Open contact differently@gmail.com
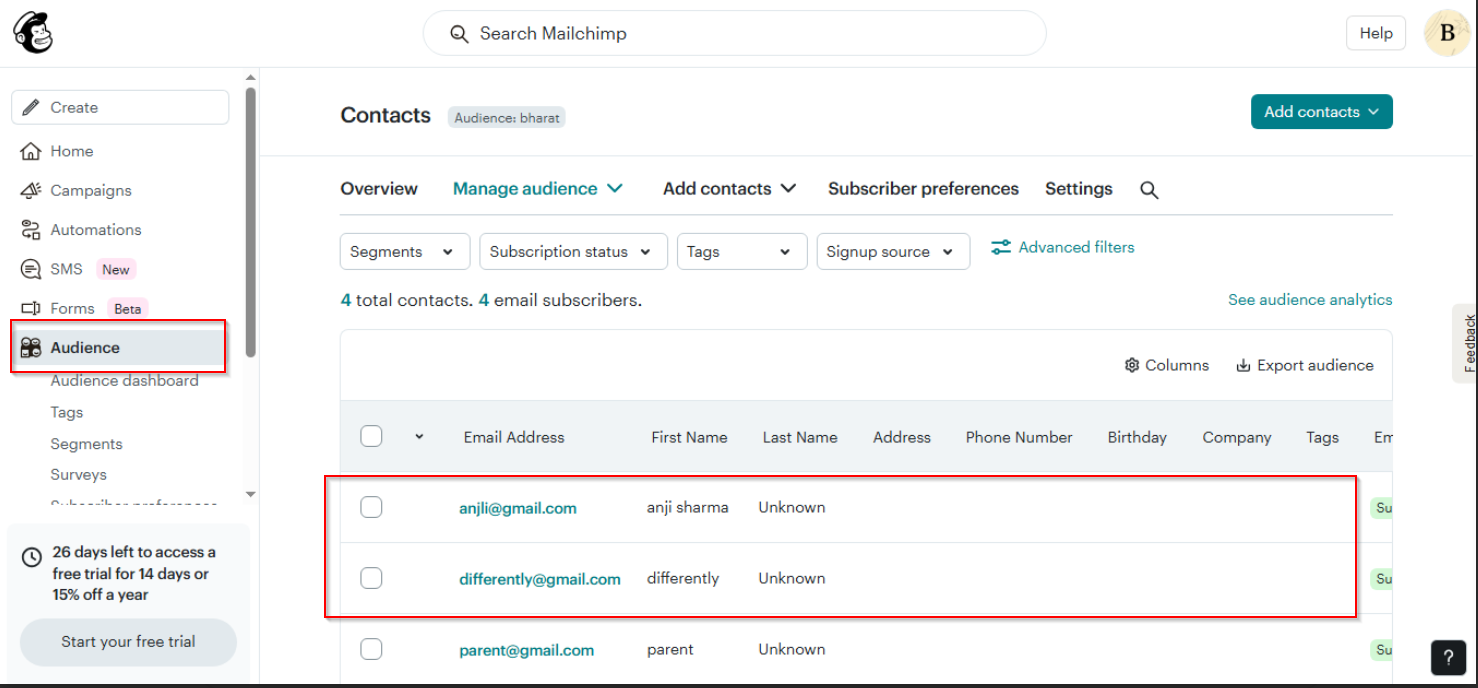The height and width of the screenshot is (688, 1478). 540,579
